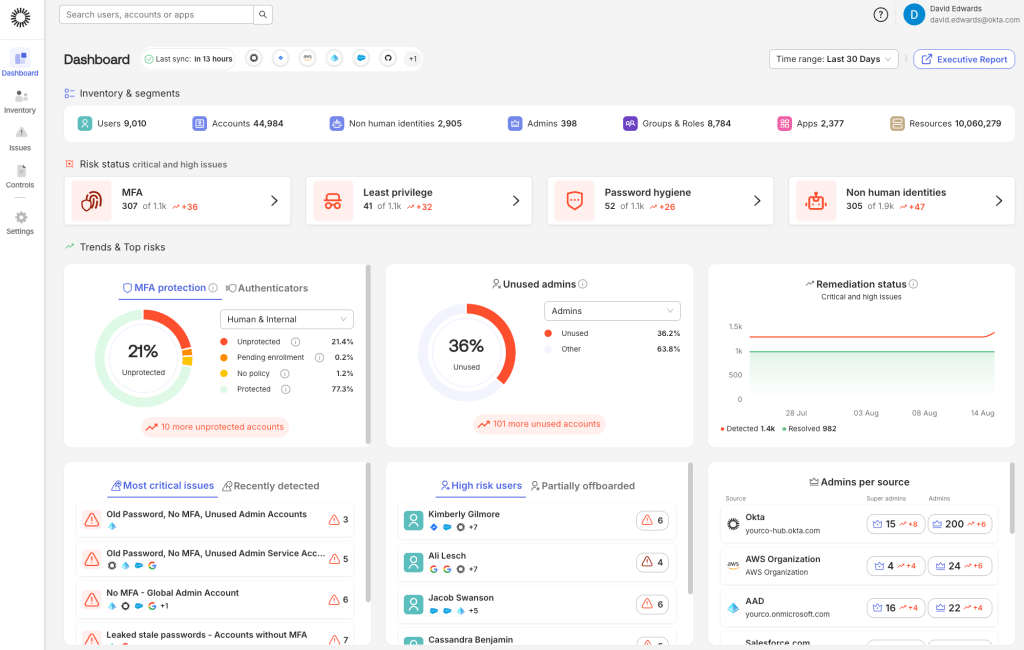Screen dimensions: 1024x650
Task: Click the search magnifier button
Action: point(263,15)
